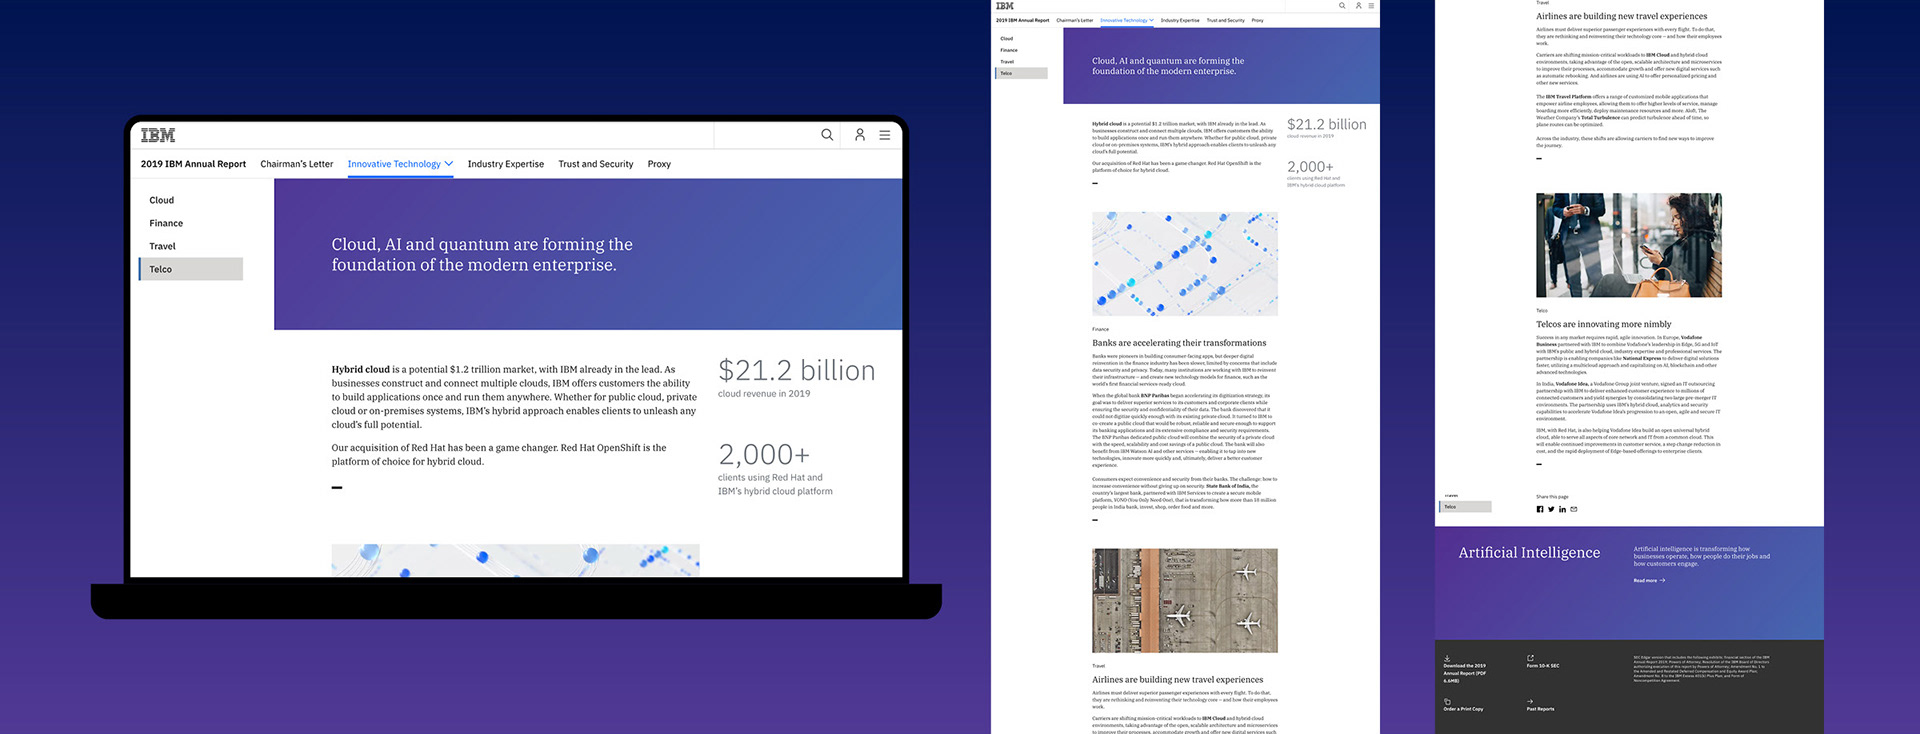Image resolution: width=1920 pixels, height=734 pixels.
Task: Click hamburger menu in middle full-page view
Action: pyautogui.click(x=1371, y=6)
